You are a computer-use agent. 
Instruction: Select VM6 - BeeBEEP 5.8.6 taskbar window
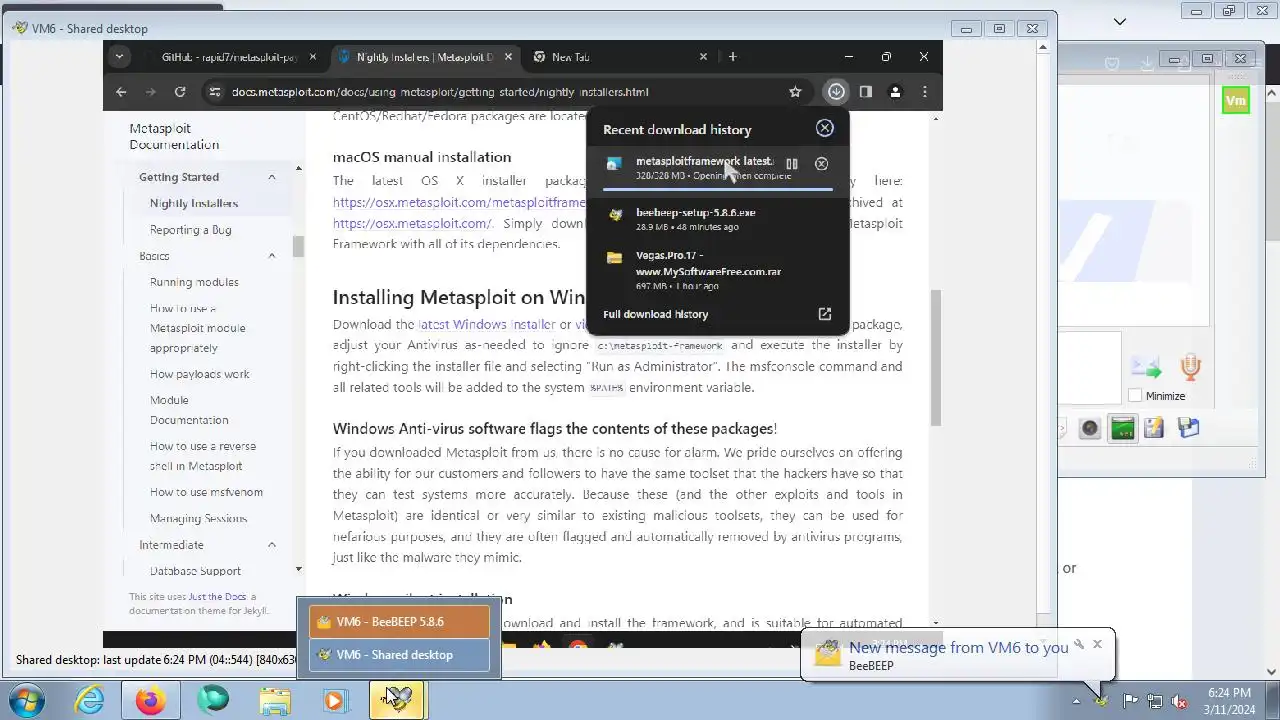click(x=399, y=622)
